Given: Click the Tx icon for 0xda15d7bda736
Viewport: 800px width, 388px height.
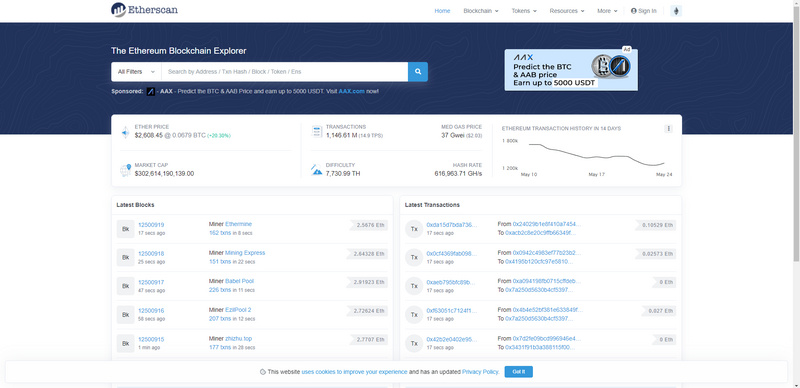Looking at the screenshot, I should pyautogui.click(x=414, y=229).
